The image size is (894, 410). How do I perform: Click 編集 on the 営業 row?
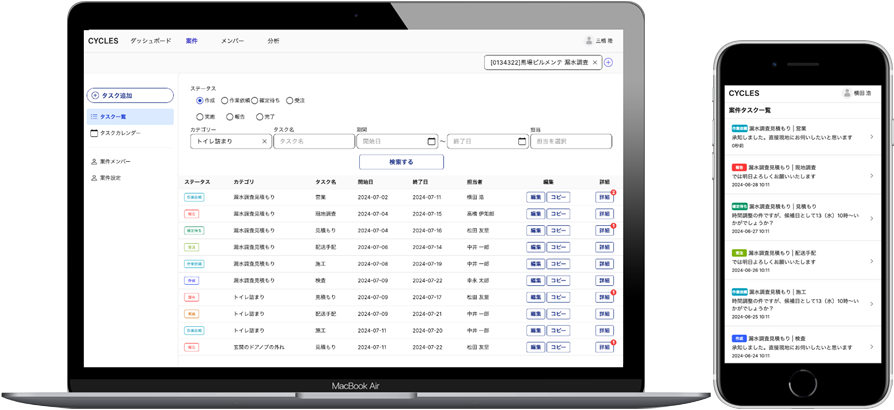[x=535, y=197]
